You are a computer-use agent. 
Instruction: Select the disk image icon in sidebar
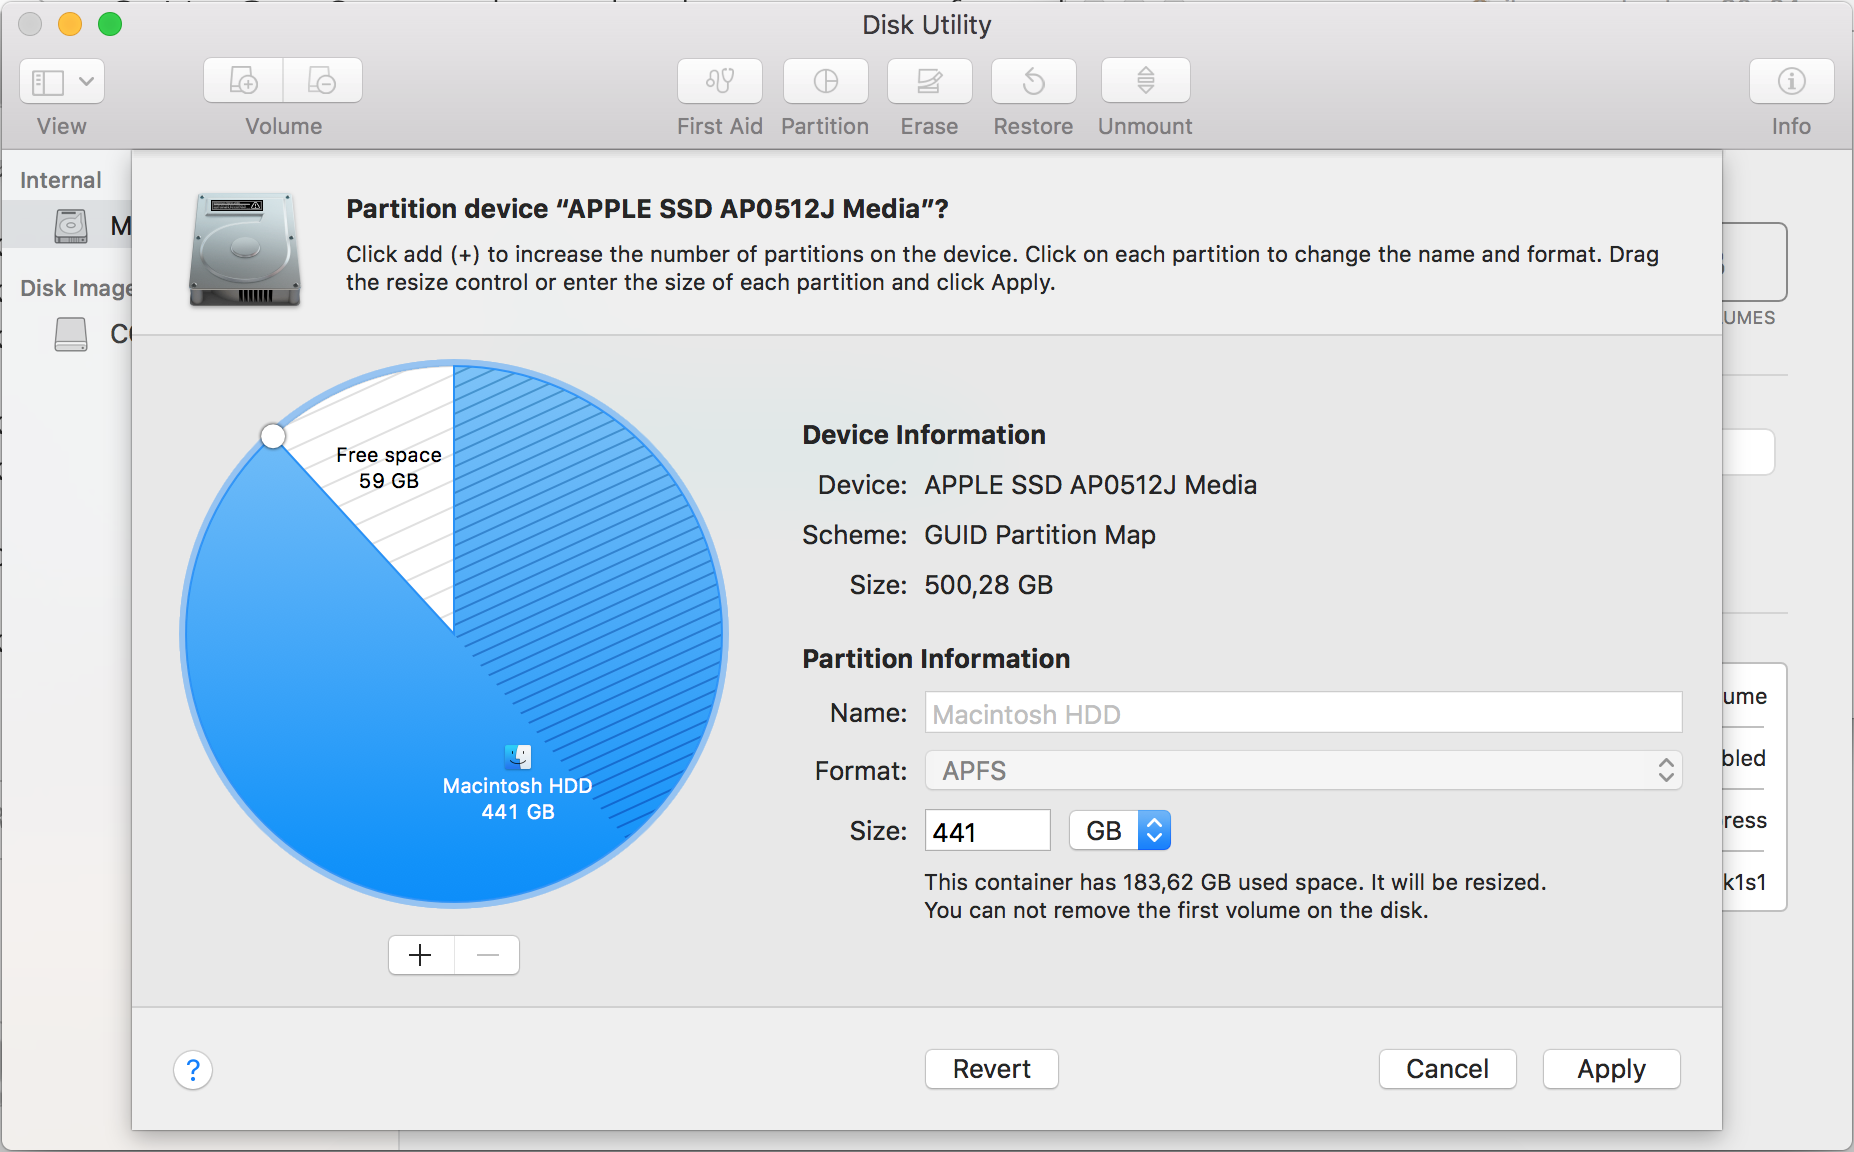pyautogui.click(x=71, y=334)
